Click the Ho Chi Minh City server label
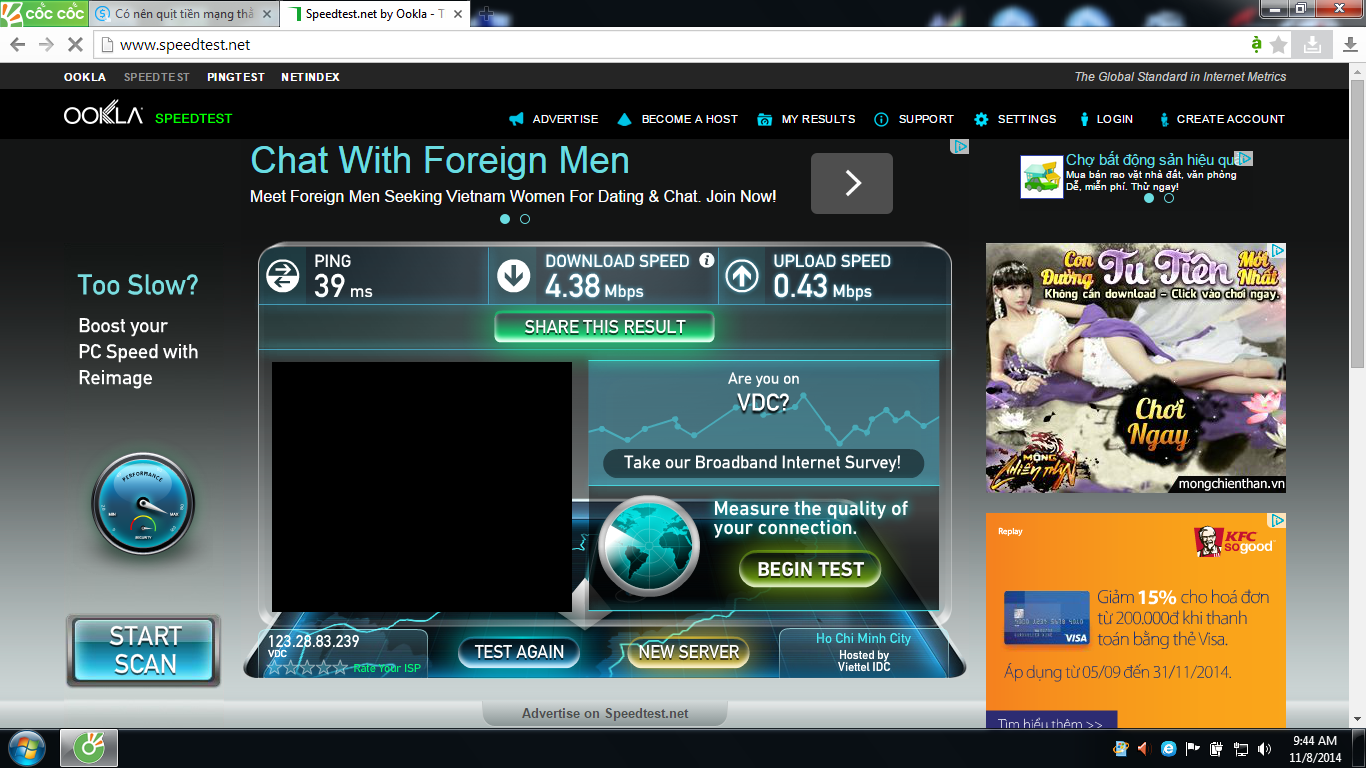Viewport: 1366px width, 768px height. (864, 638)
